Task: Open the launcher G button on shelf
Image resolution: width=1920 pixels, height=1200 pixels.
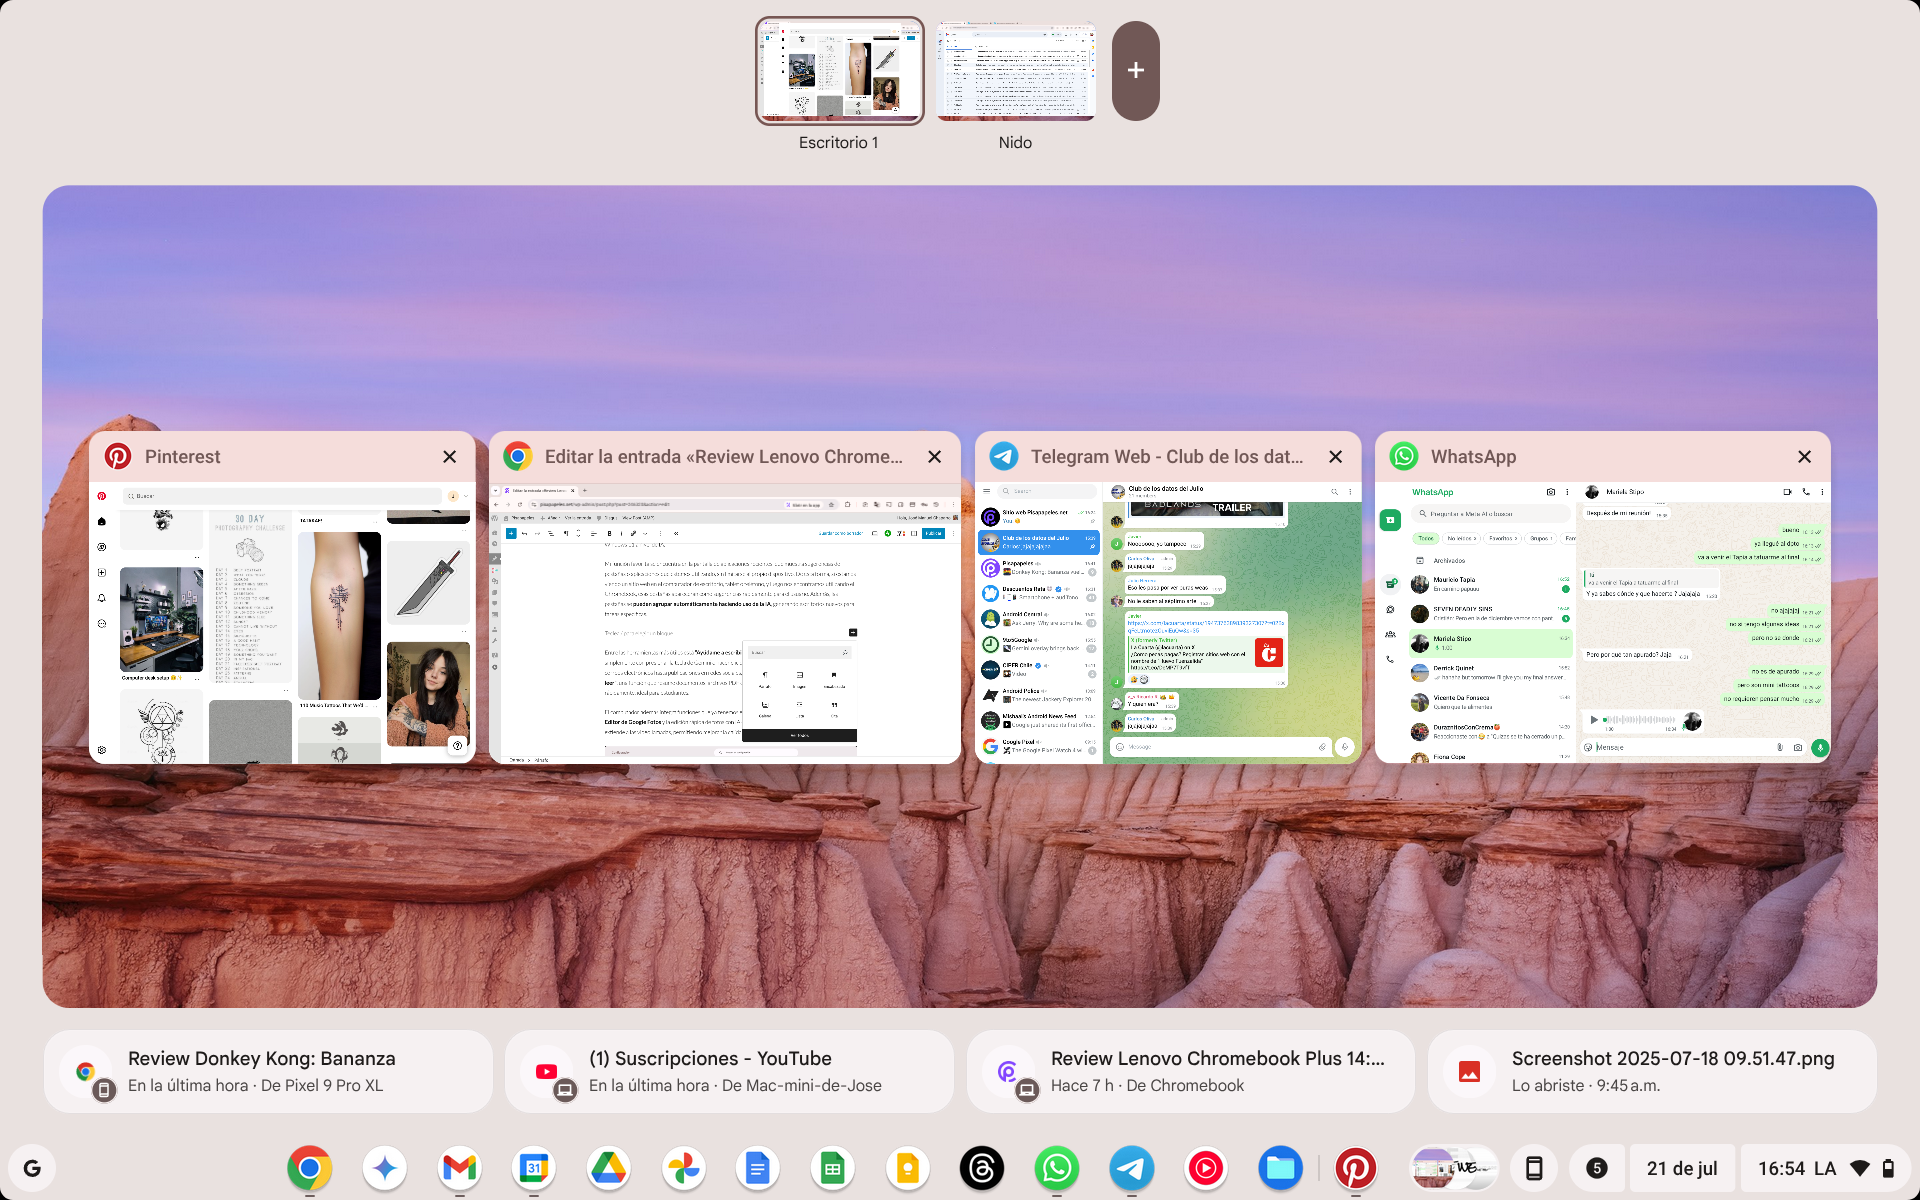Action: point(32,1168)
